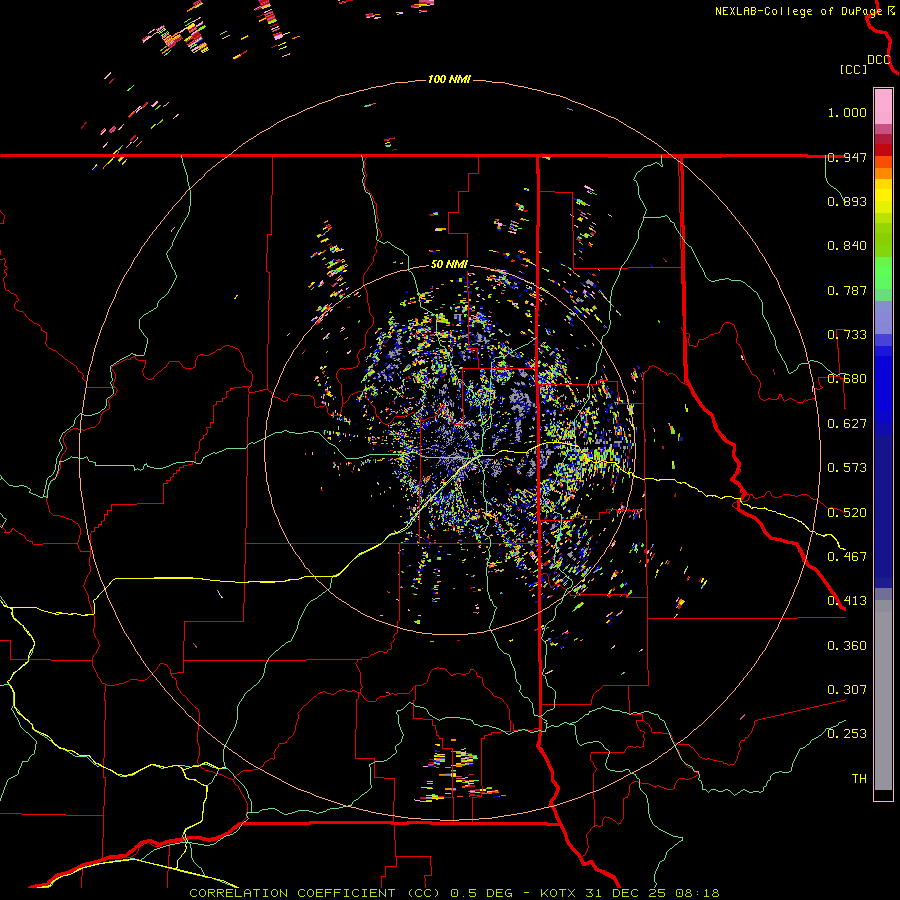Click the 0.467 value on the legend
This screenshot has width=900, height=900.
[x=847, y=557]
